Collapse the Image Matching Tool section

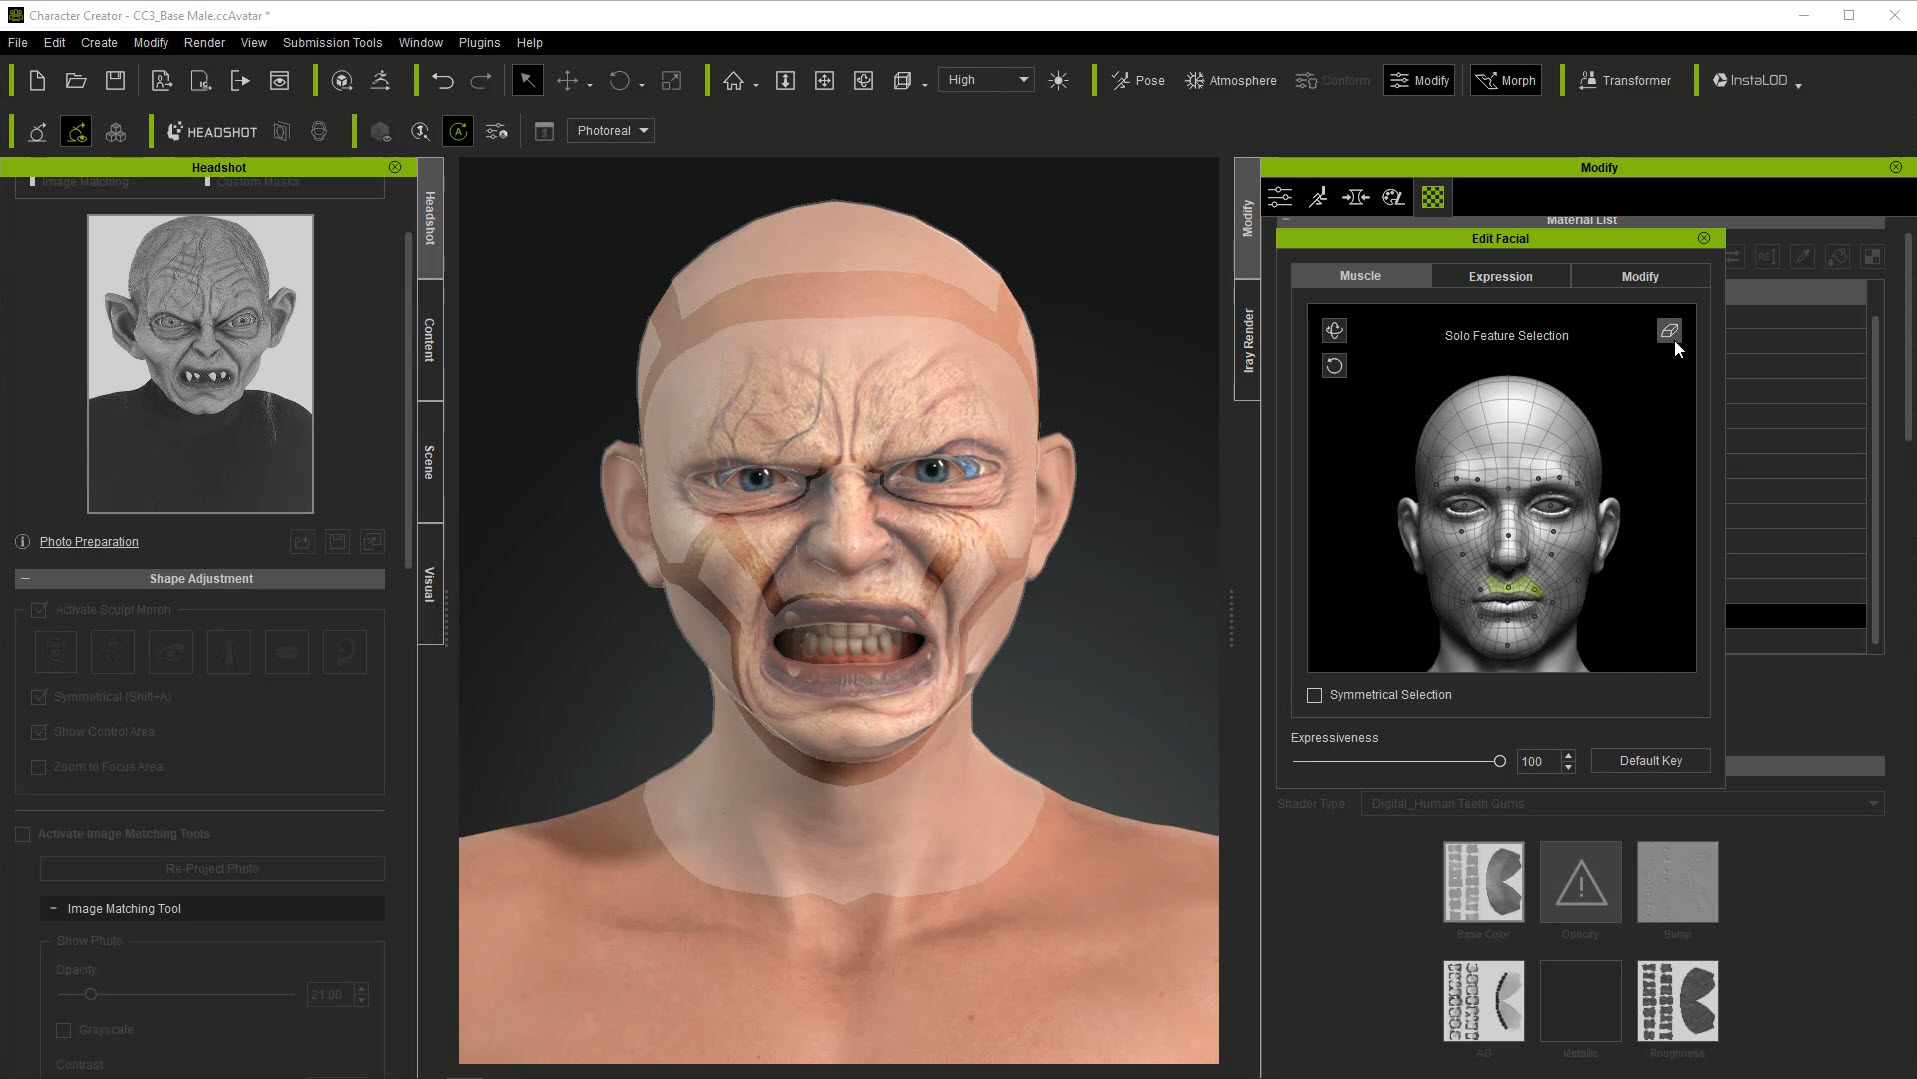tap(53, 909)
